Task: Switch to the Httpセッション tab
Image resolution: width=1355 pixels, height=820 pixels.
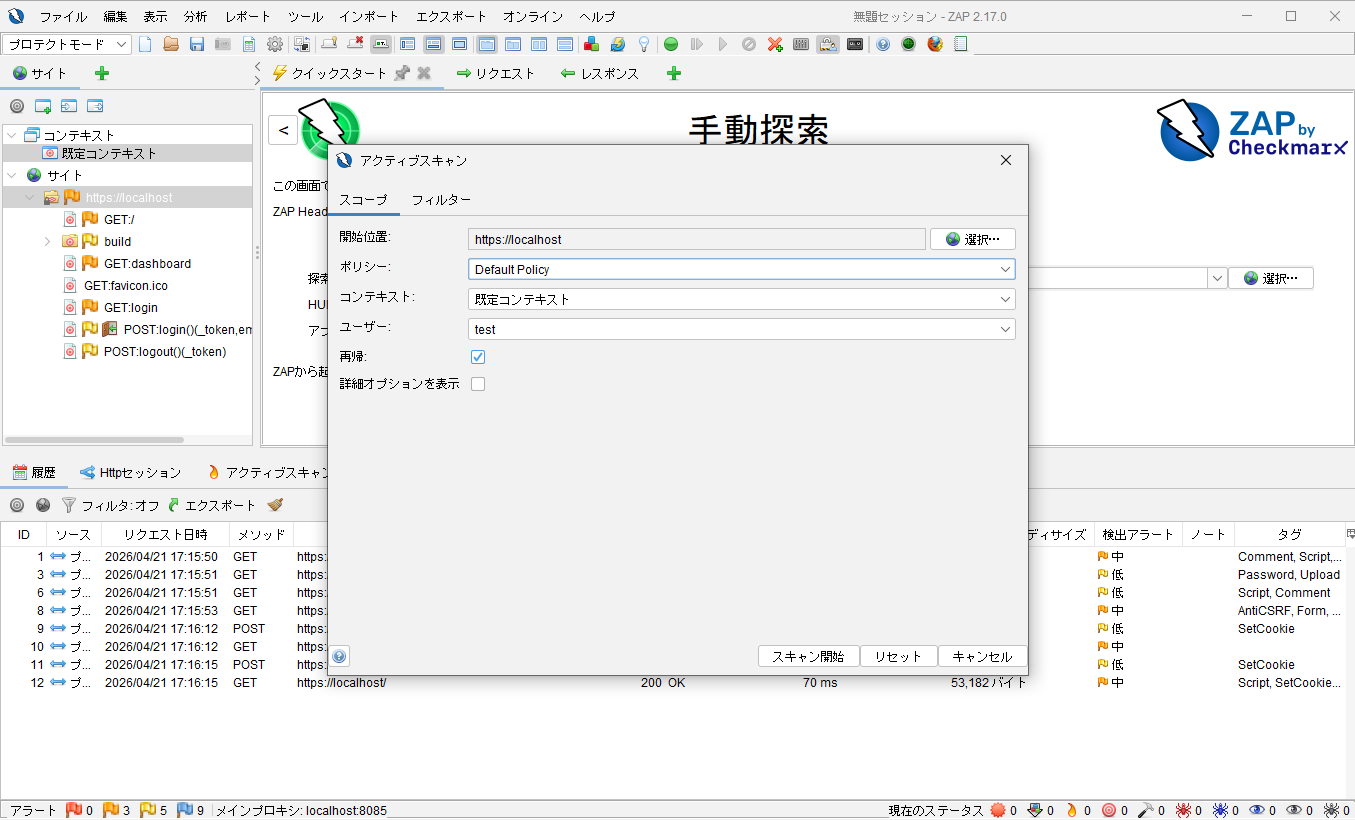Action: pyautogui.click(x=131, y=472)
